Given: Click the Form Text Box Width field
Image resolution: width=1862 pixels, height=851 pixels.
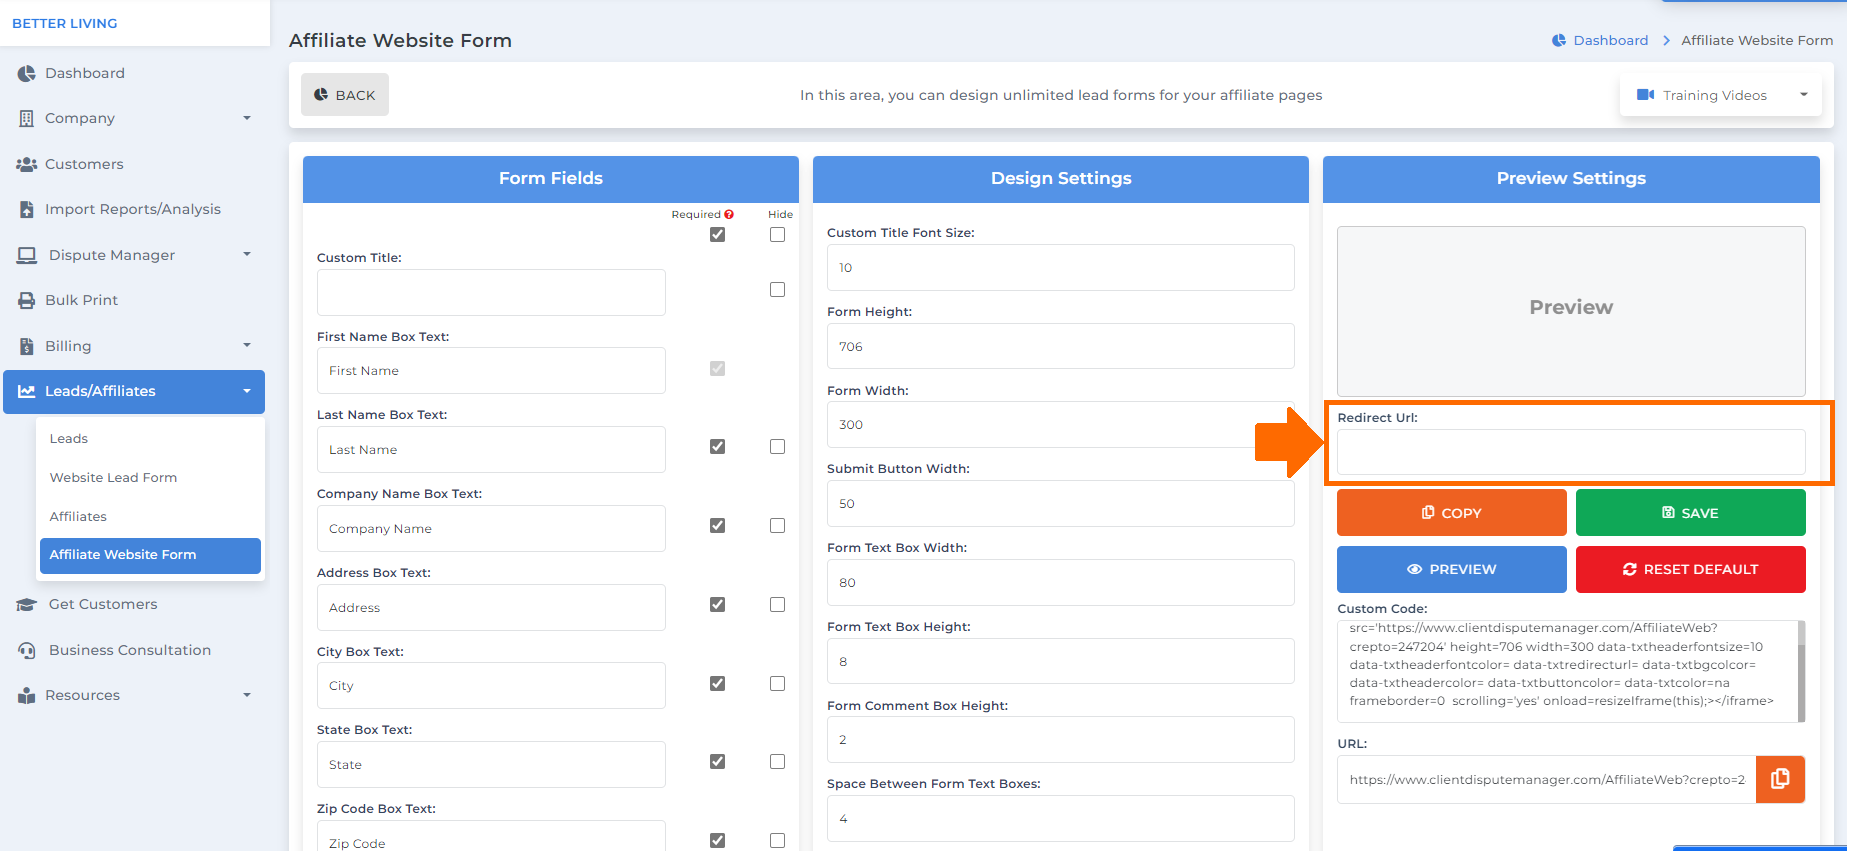Looking at the screenshot, I should (x=1060, y=582).
